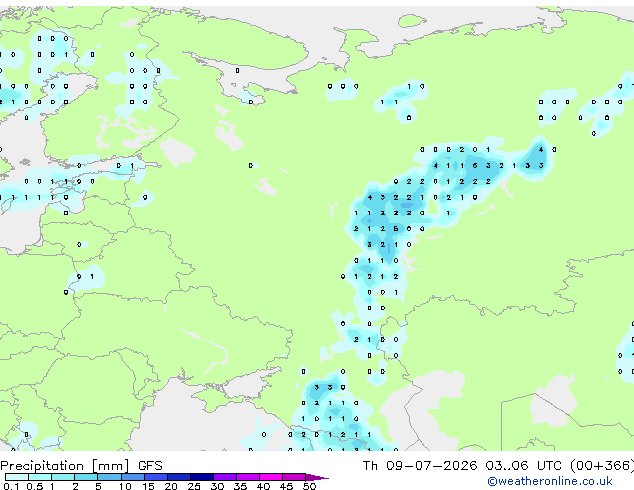Click the 0.1–0.5 mm legend color swatch
Image resolution: width=634 pixels, height=490 pixels.
coord(17,477)
